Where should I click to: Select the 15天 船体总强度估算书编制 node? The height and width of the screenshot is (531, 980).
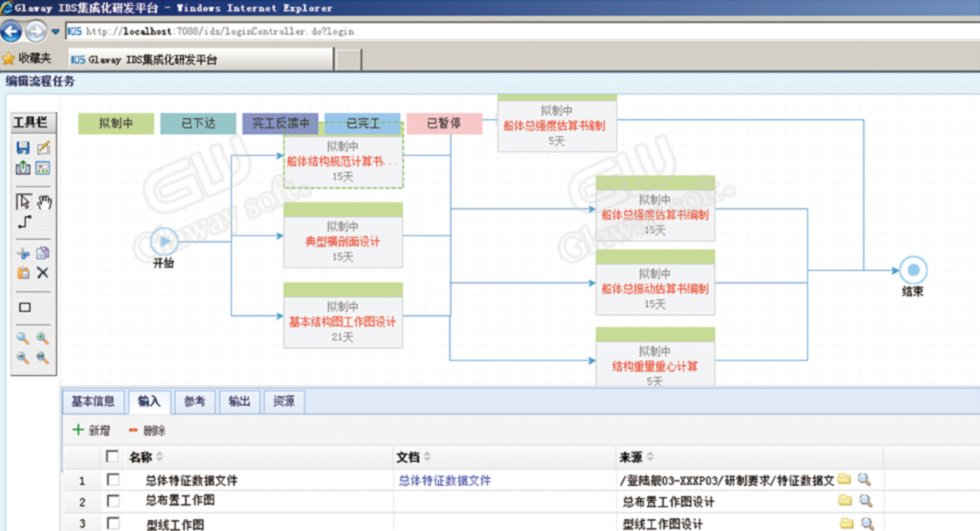point(655,209)
